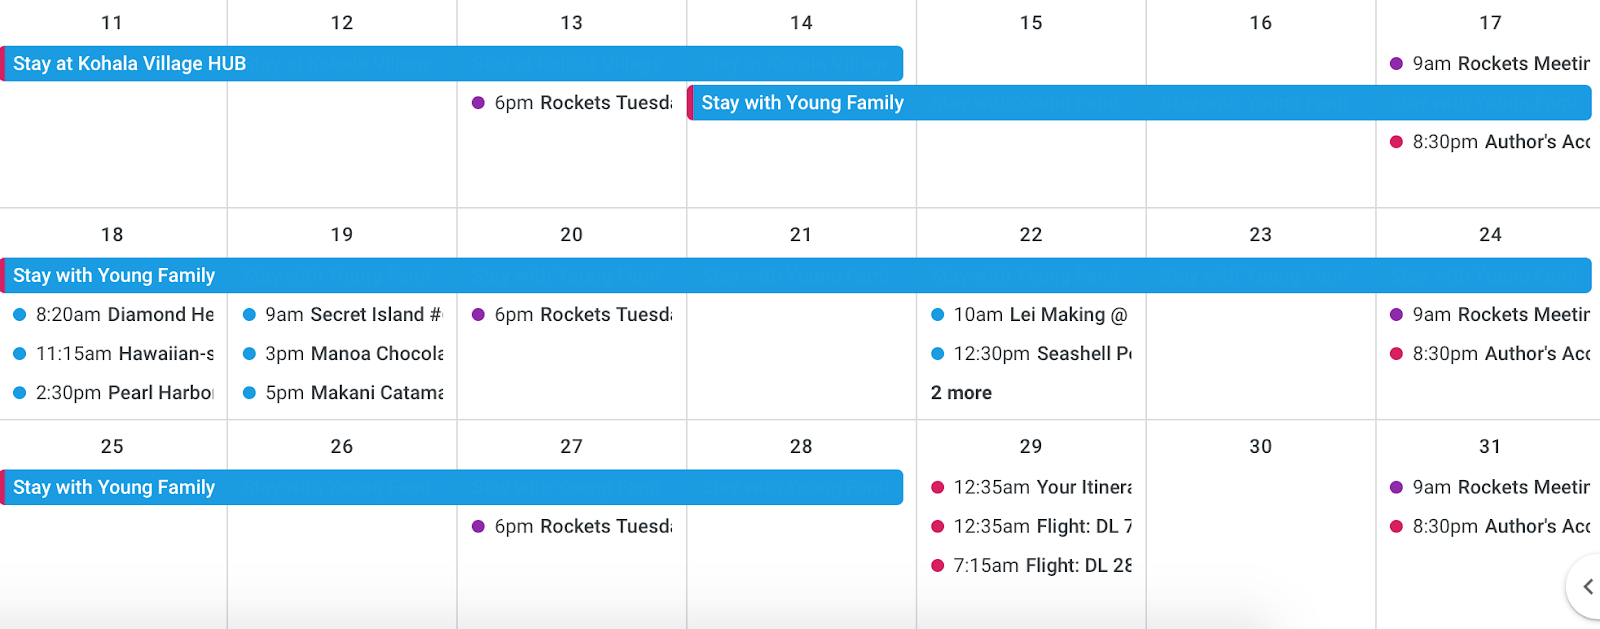Screen dimensions: 1600x629
Task: Open the 3pm Manoa Chocolate event
Action: point(343,353)
